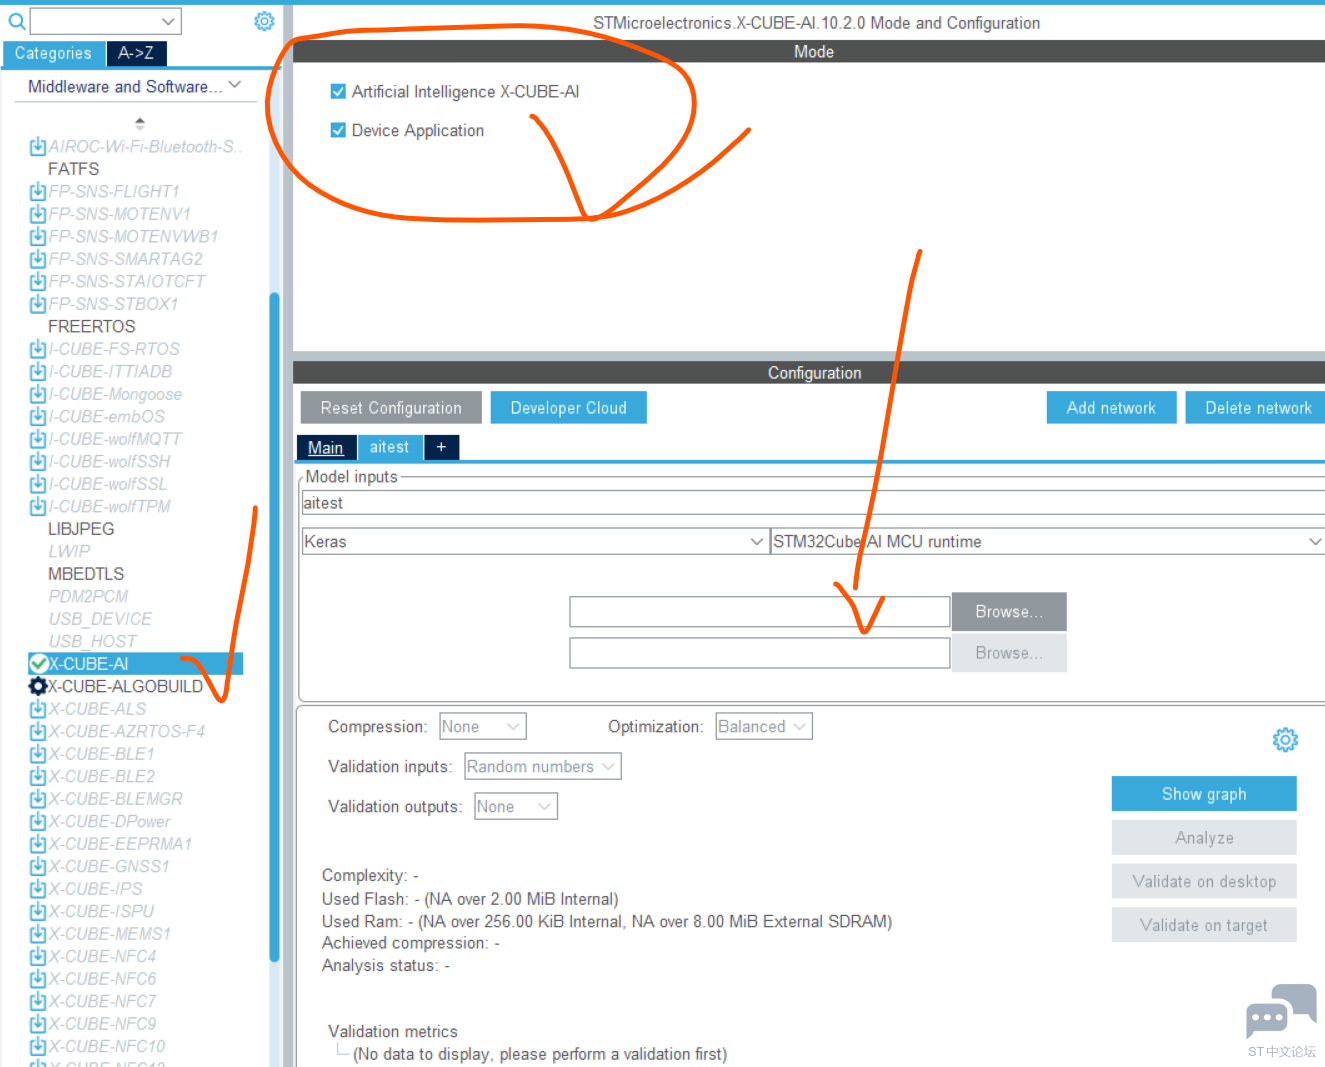Open the settings gear beside the search box
Image resolution: width=1325 pixels, height=1067 pixels.
[x=264, y=21]
